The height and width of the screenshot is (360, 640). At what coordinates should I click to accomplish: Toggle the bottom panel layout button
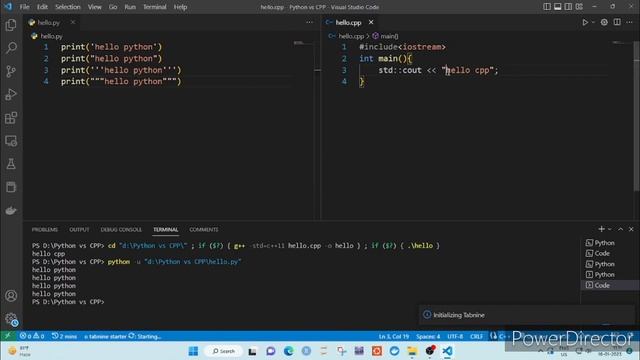click(x=558, y=7)
